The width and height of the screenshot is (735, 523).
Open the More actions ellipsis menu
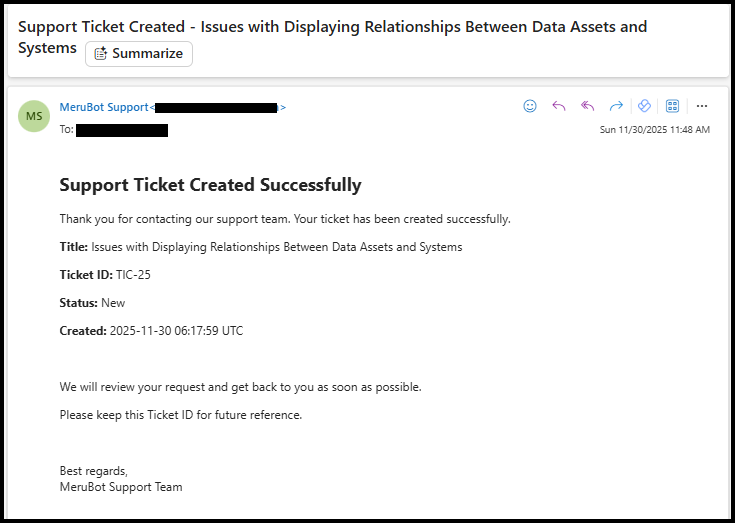click(702, 106)
